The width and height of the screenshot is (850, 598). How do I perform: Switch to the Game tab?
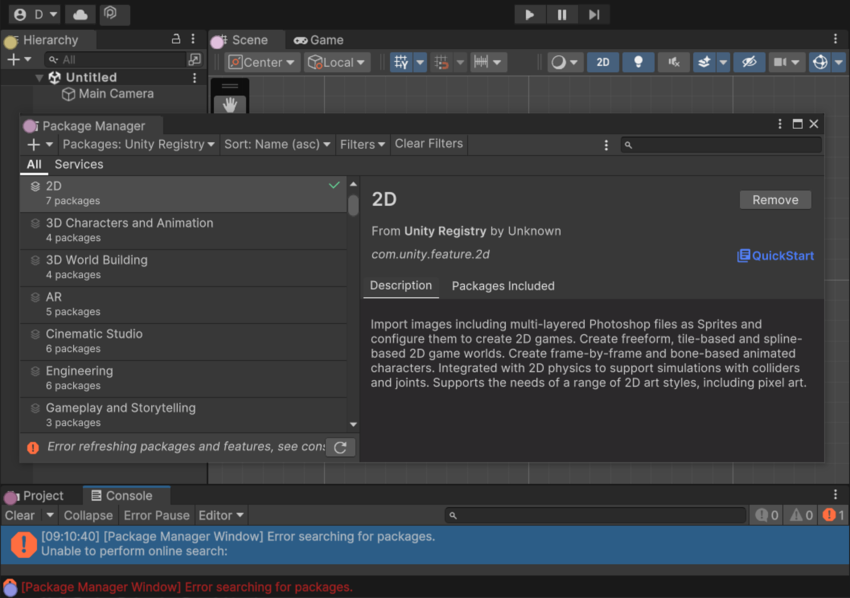(318, 40)
